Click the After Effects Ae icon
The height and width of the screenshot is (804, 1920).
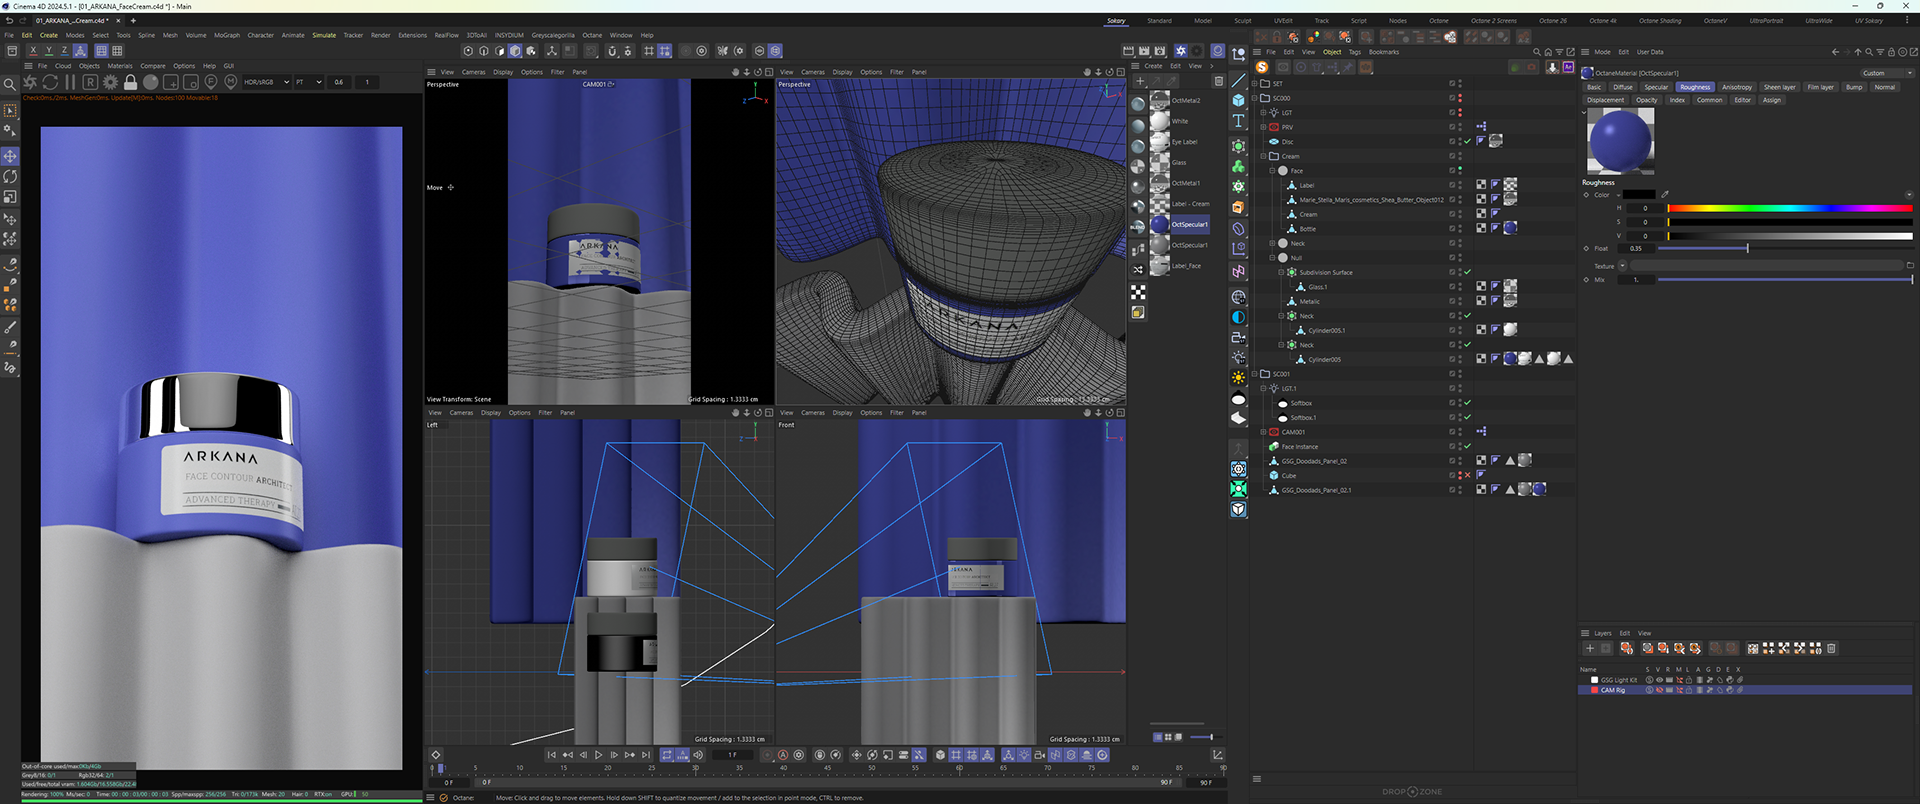click(x=1568, y=67)
